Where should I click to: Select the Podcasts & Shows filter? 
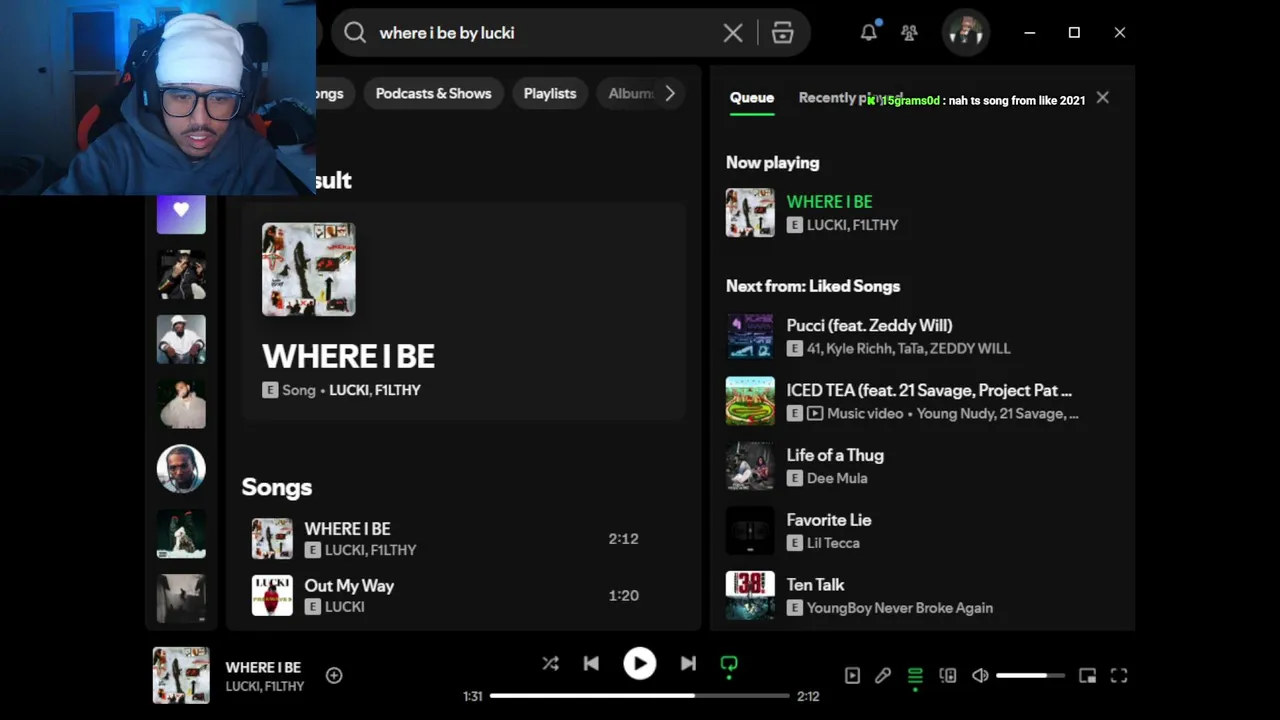pos(433,93)
